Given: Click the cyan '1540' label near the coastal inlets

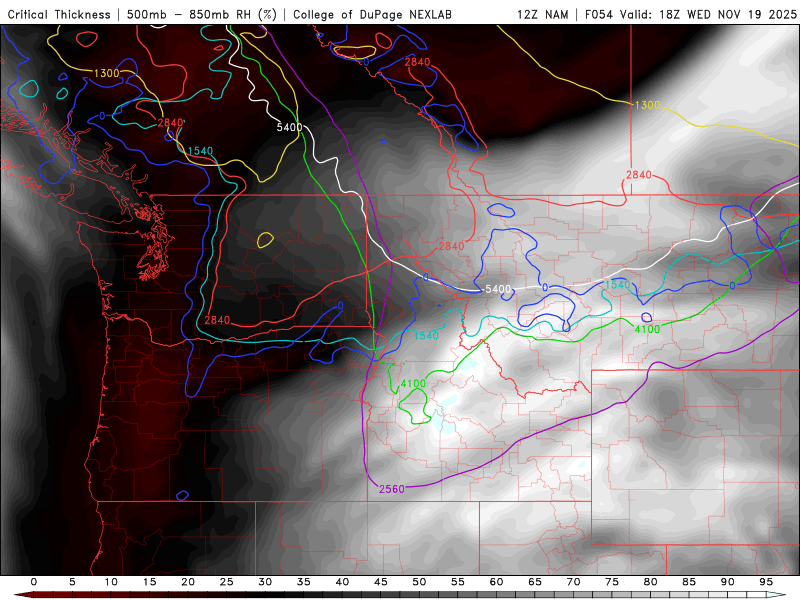Looking at the screenshot, I should click(x=200, y=151).
